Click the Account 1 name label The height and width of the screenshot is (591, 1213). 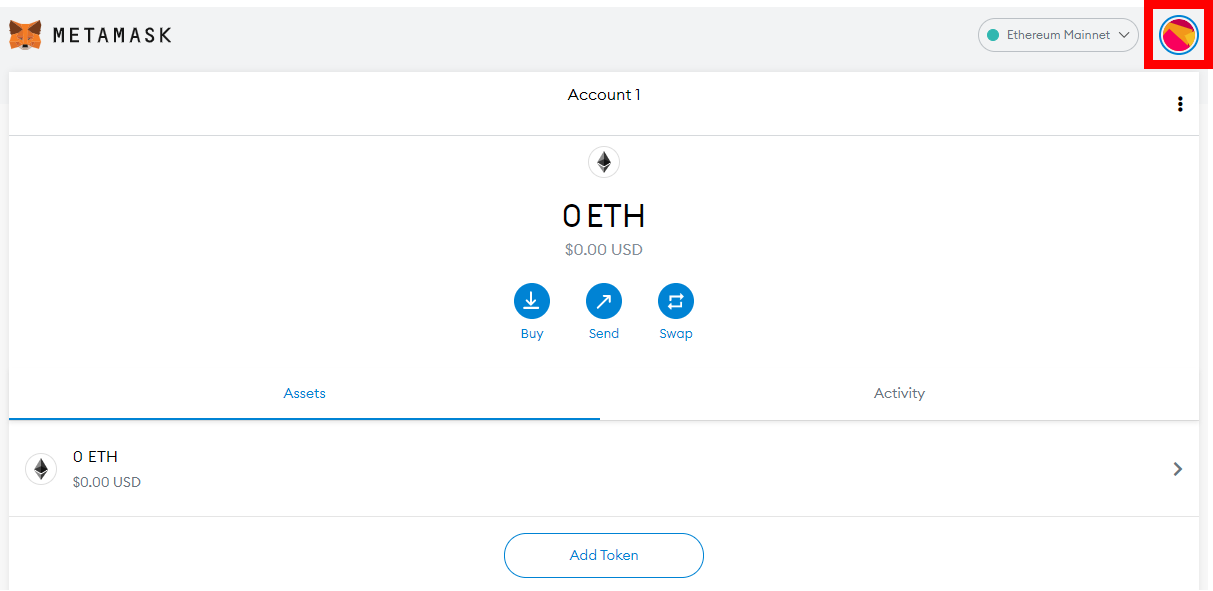pos(604,95)
